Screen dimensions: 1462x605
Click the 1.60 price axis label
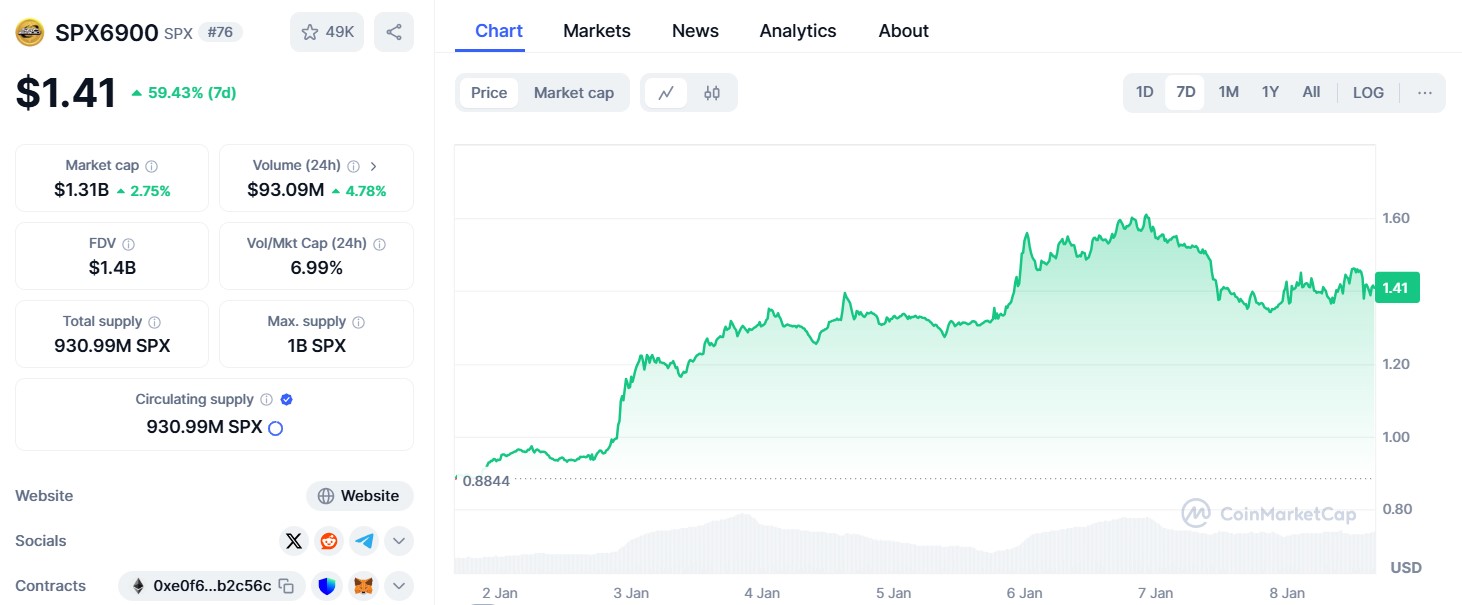coord(1396,218)
